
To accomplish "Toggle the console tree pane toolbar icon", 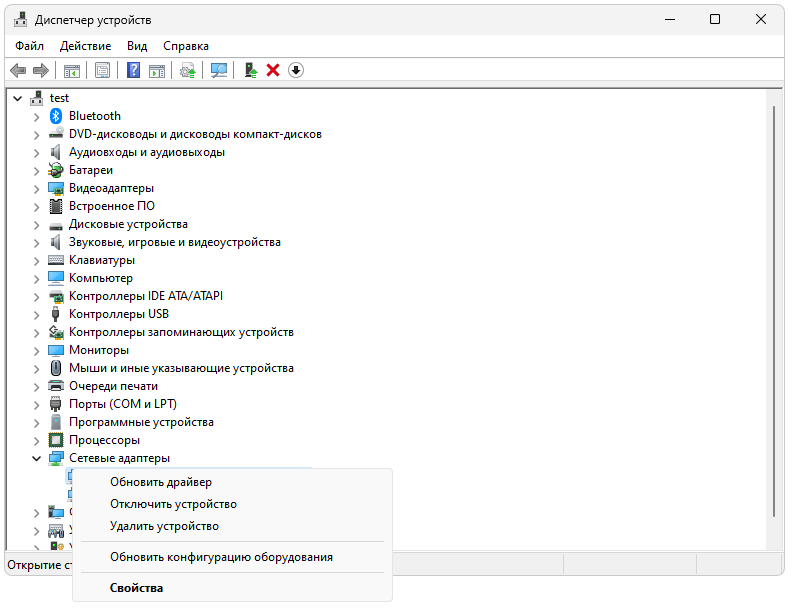I will [72, 70].
